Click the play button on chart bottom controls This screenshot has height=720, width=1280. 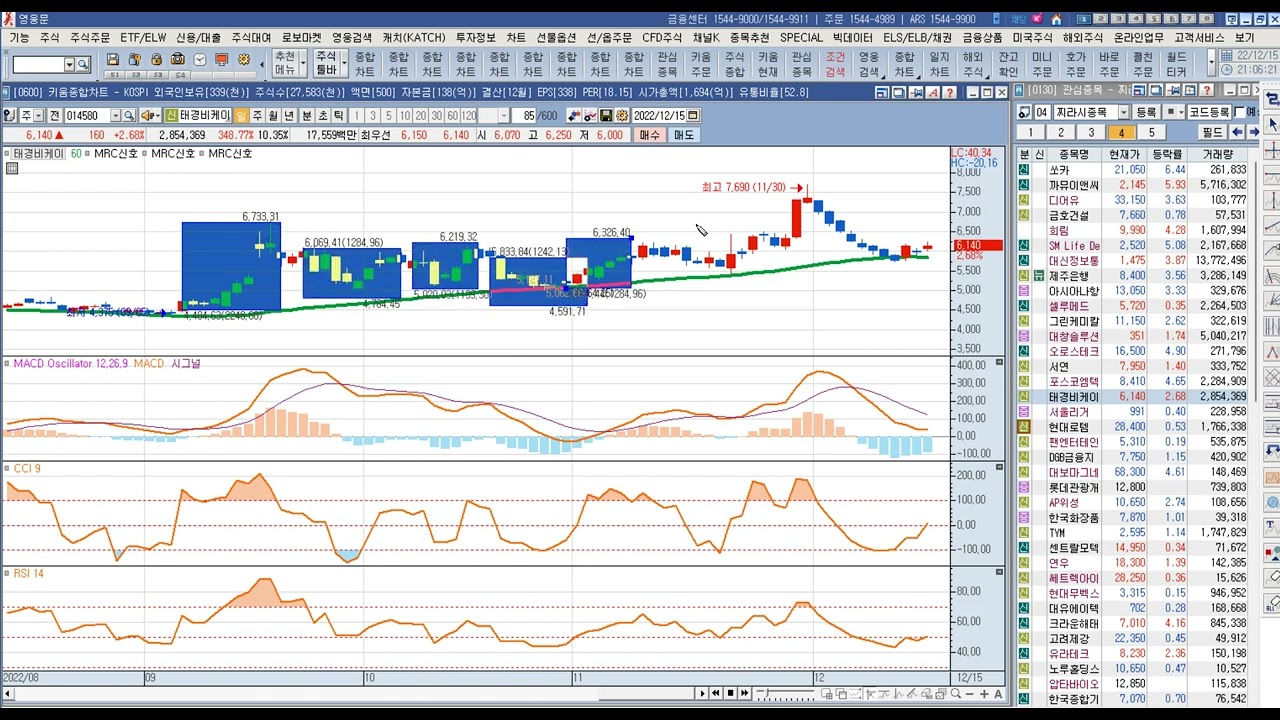point(703,693)
